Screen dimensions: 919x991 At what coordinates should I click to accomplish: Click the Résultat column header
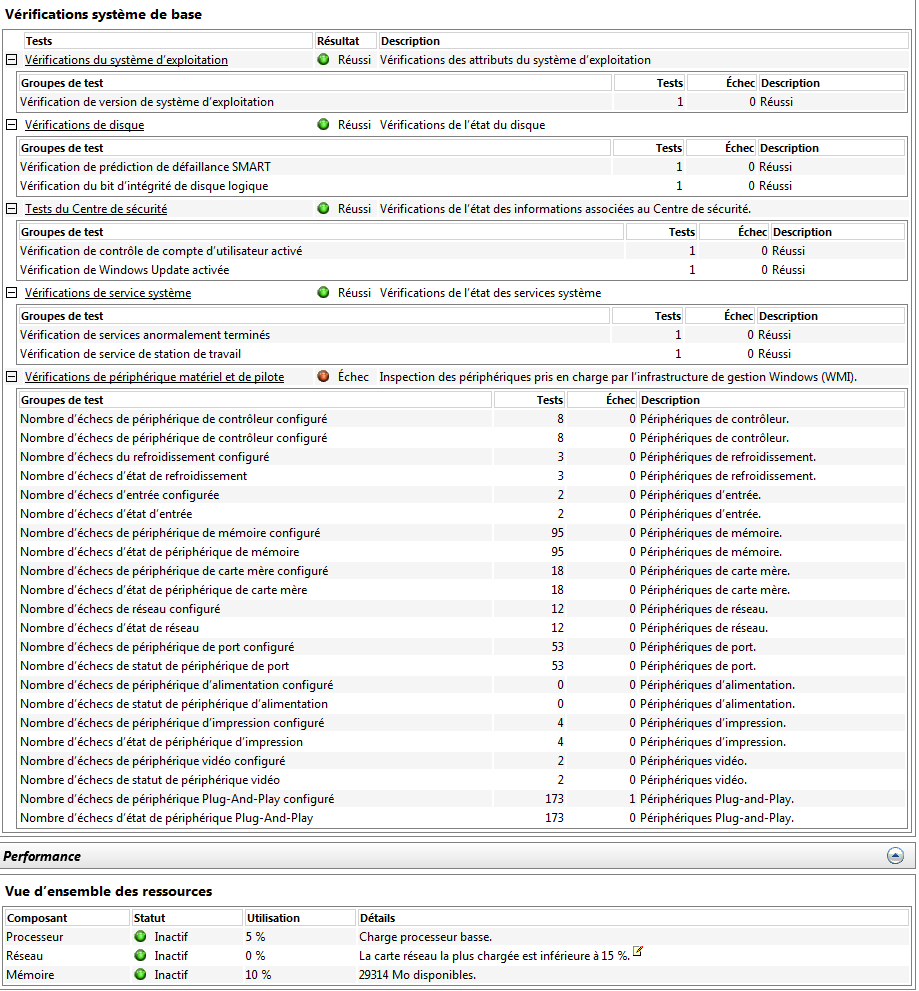click(x=346, y=41)
